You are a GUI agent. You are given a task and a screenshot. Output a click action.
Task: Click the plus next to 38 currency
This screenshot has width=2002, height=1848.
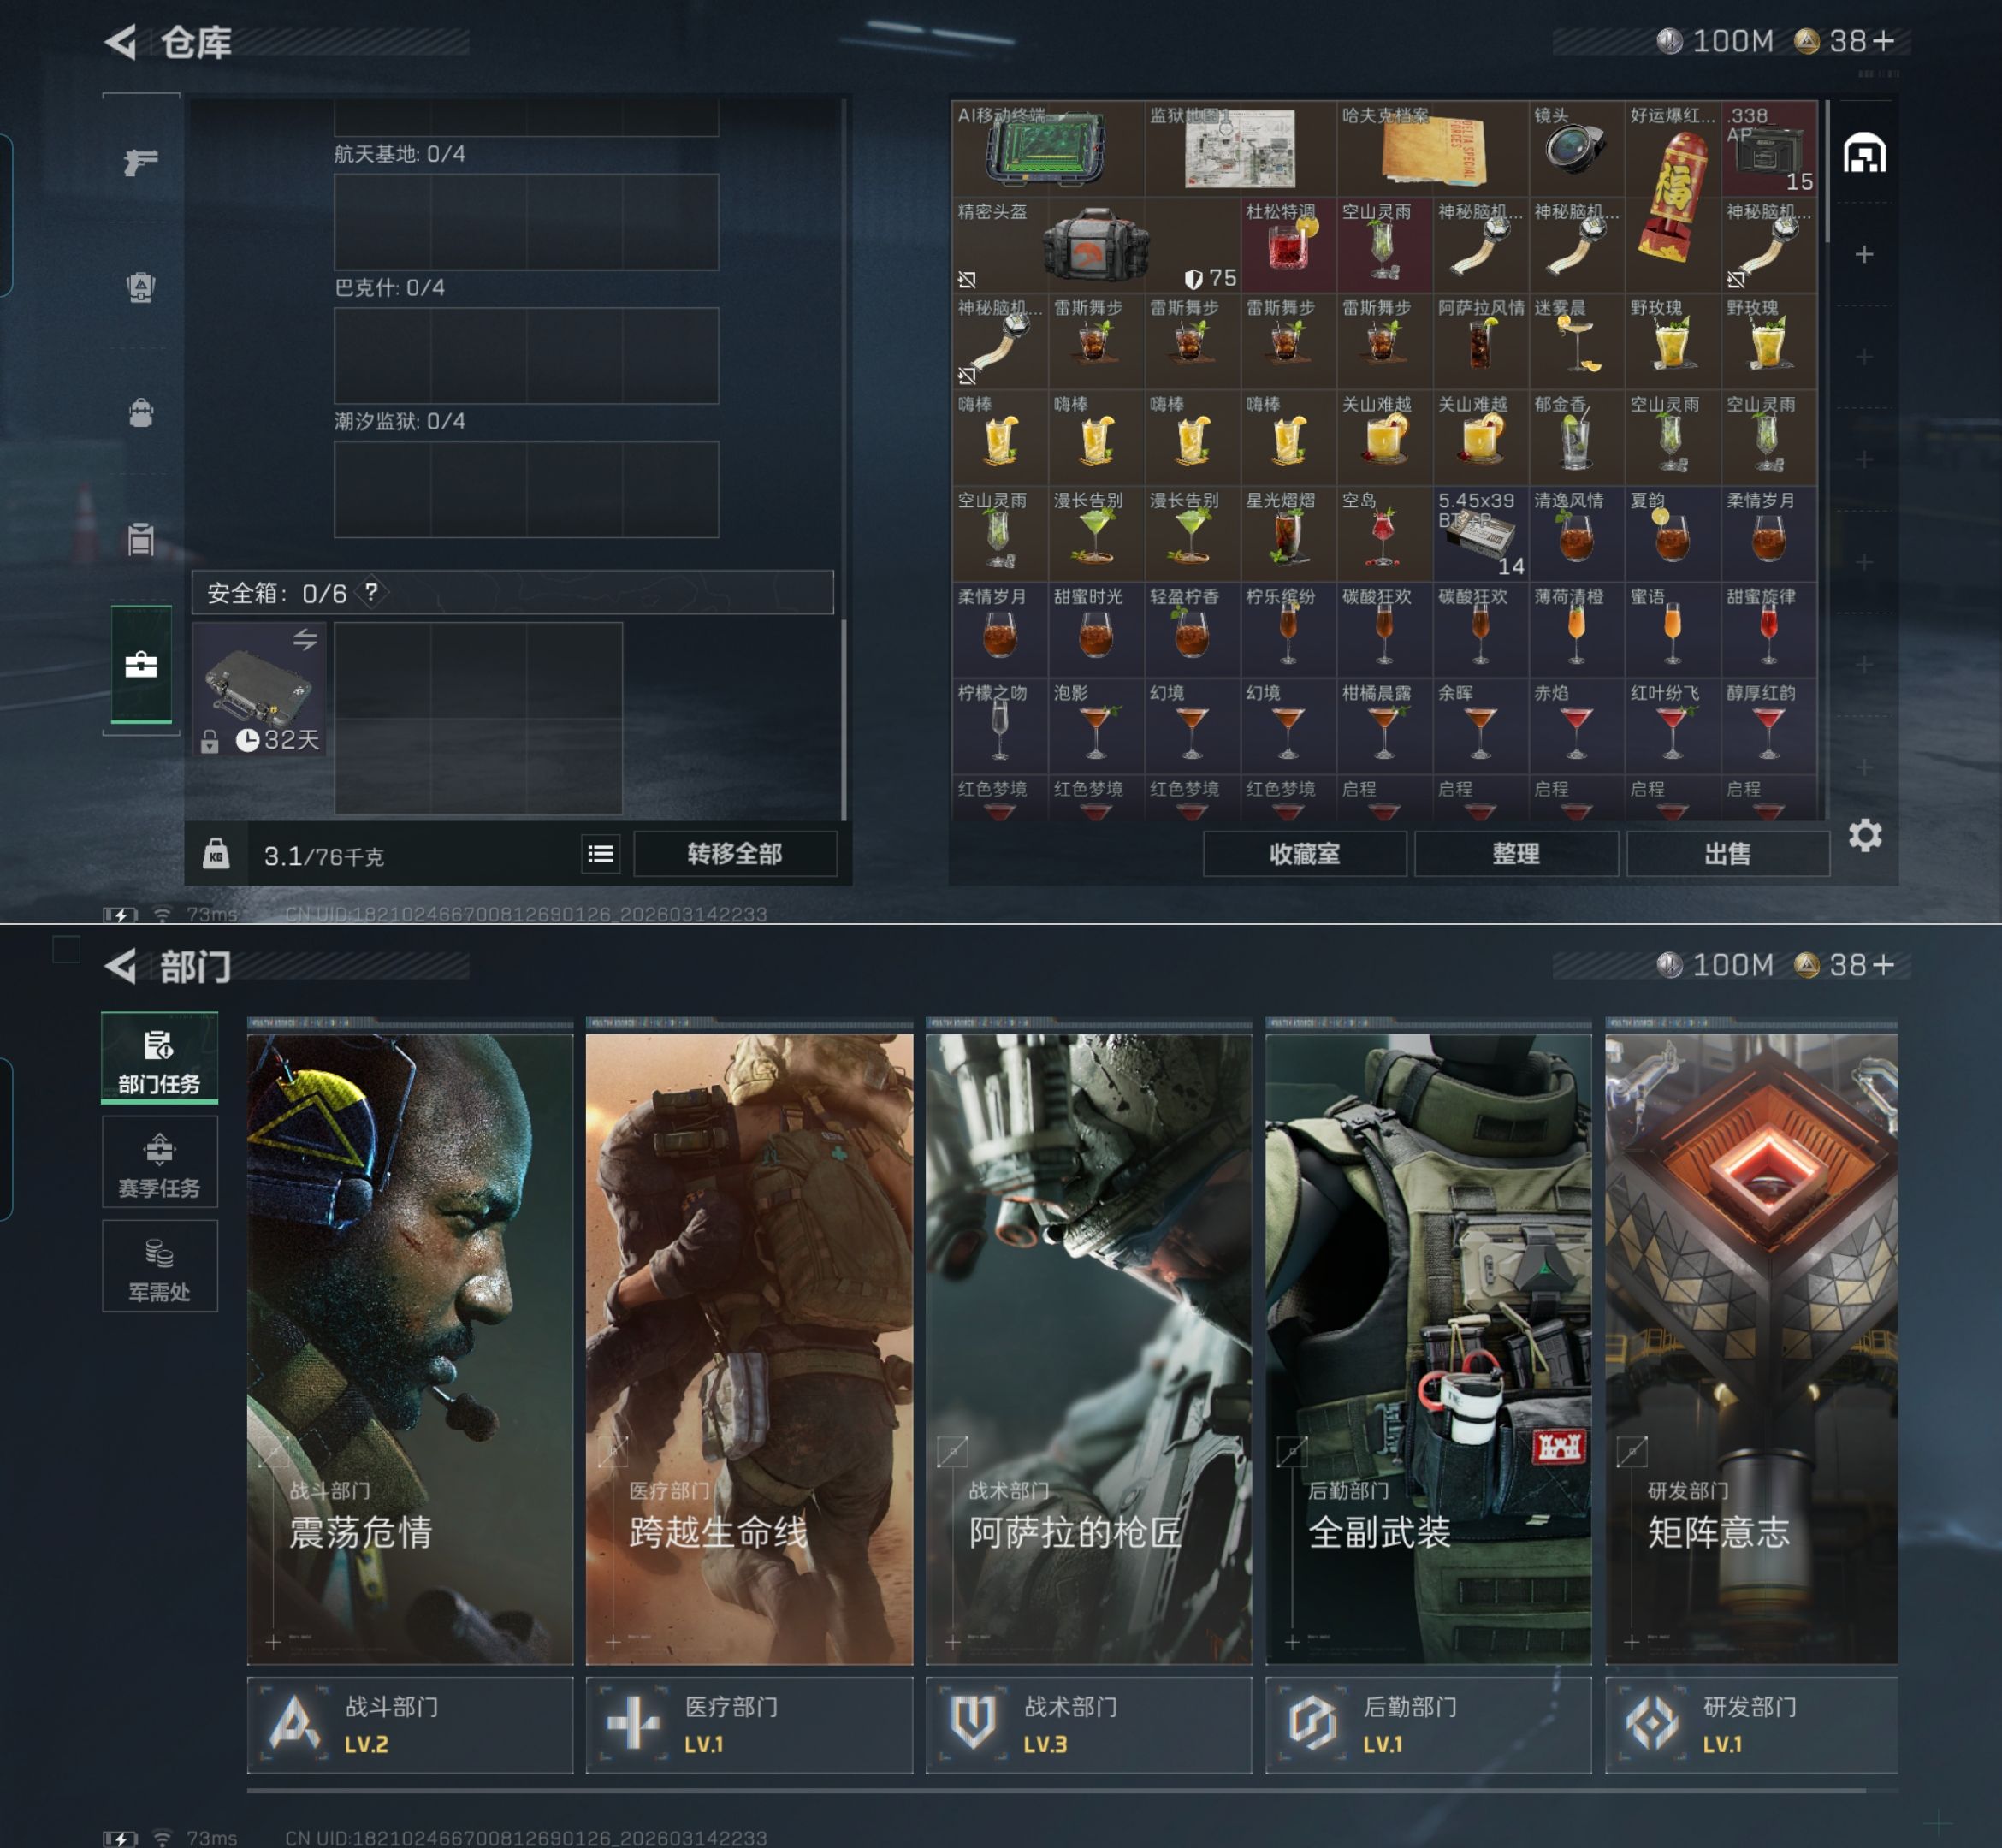[x=1884, y=41]
